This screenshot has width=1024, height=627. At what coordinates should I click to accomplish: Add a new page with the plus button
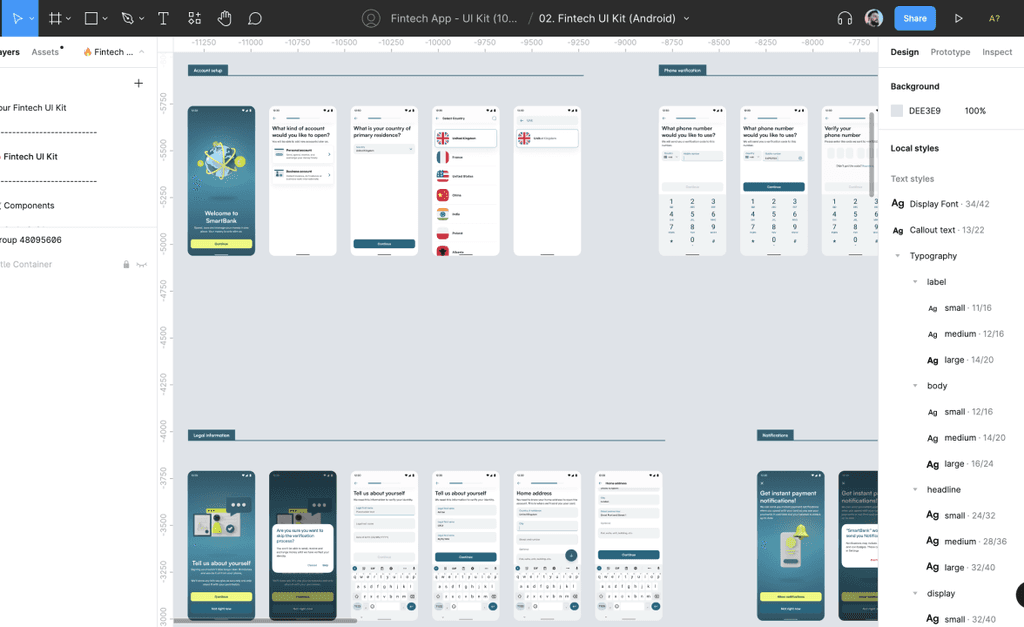point(138,83)
